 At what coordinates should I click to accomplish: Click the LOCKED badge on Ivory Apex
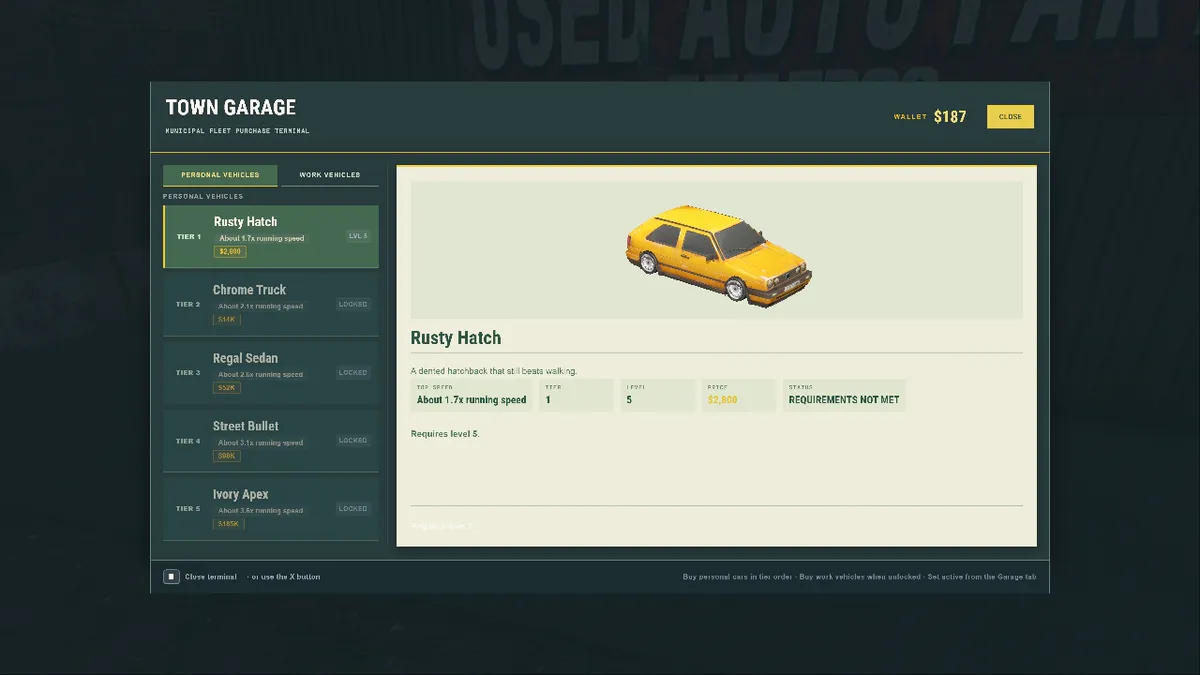[x=353, y=508]
